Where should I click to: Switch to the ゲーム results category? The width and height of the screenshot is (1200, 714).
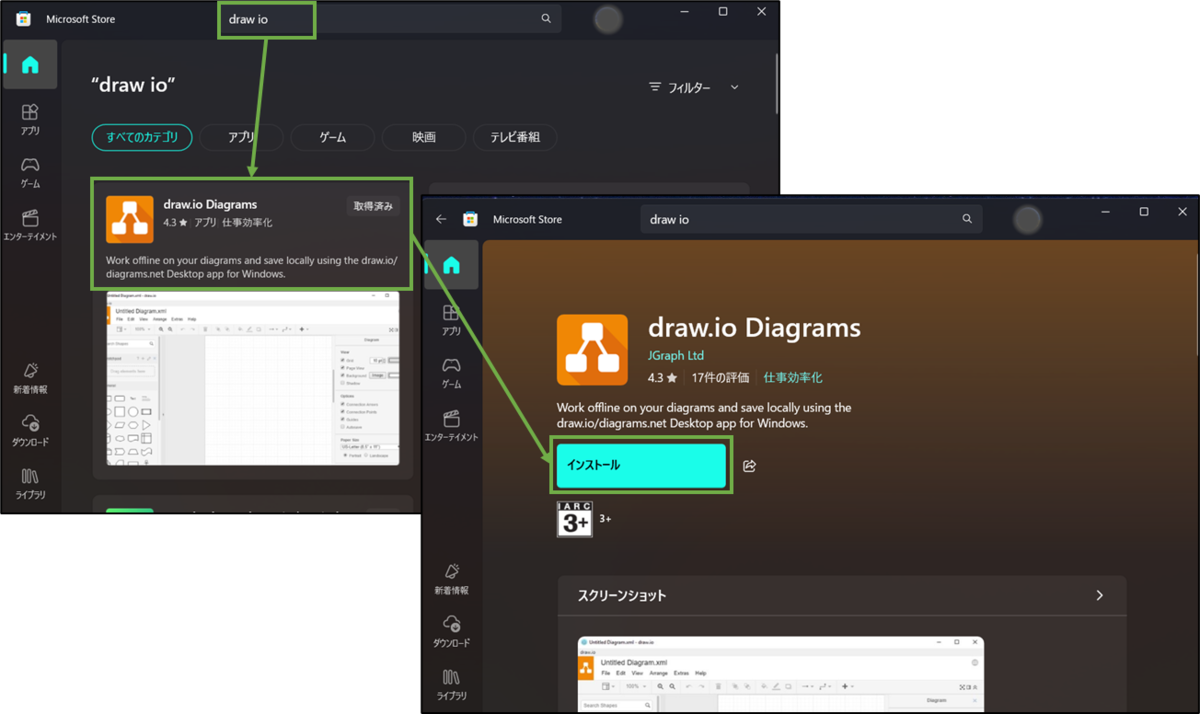coord(332,137)
